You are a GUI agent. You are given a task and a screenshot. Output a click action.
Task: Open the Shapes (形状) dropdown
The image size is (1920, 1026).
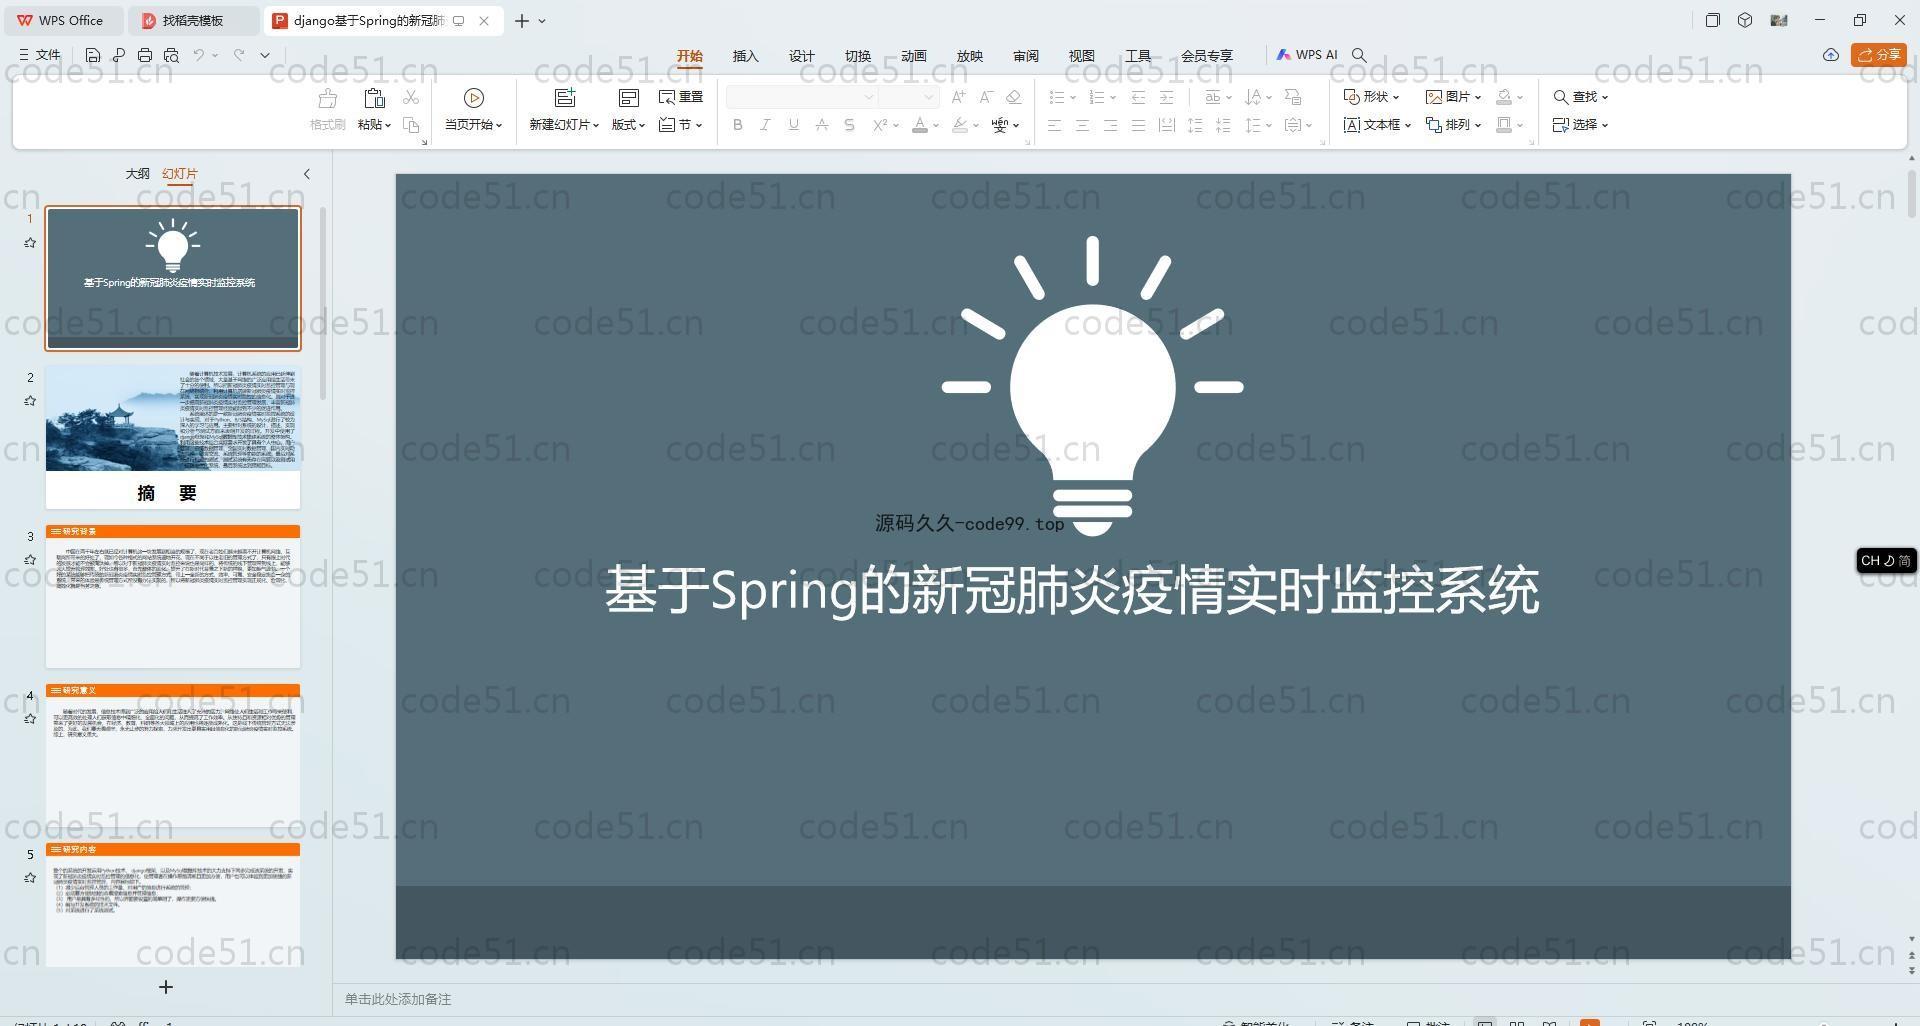[1371, 97]
